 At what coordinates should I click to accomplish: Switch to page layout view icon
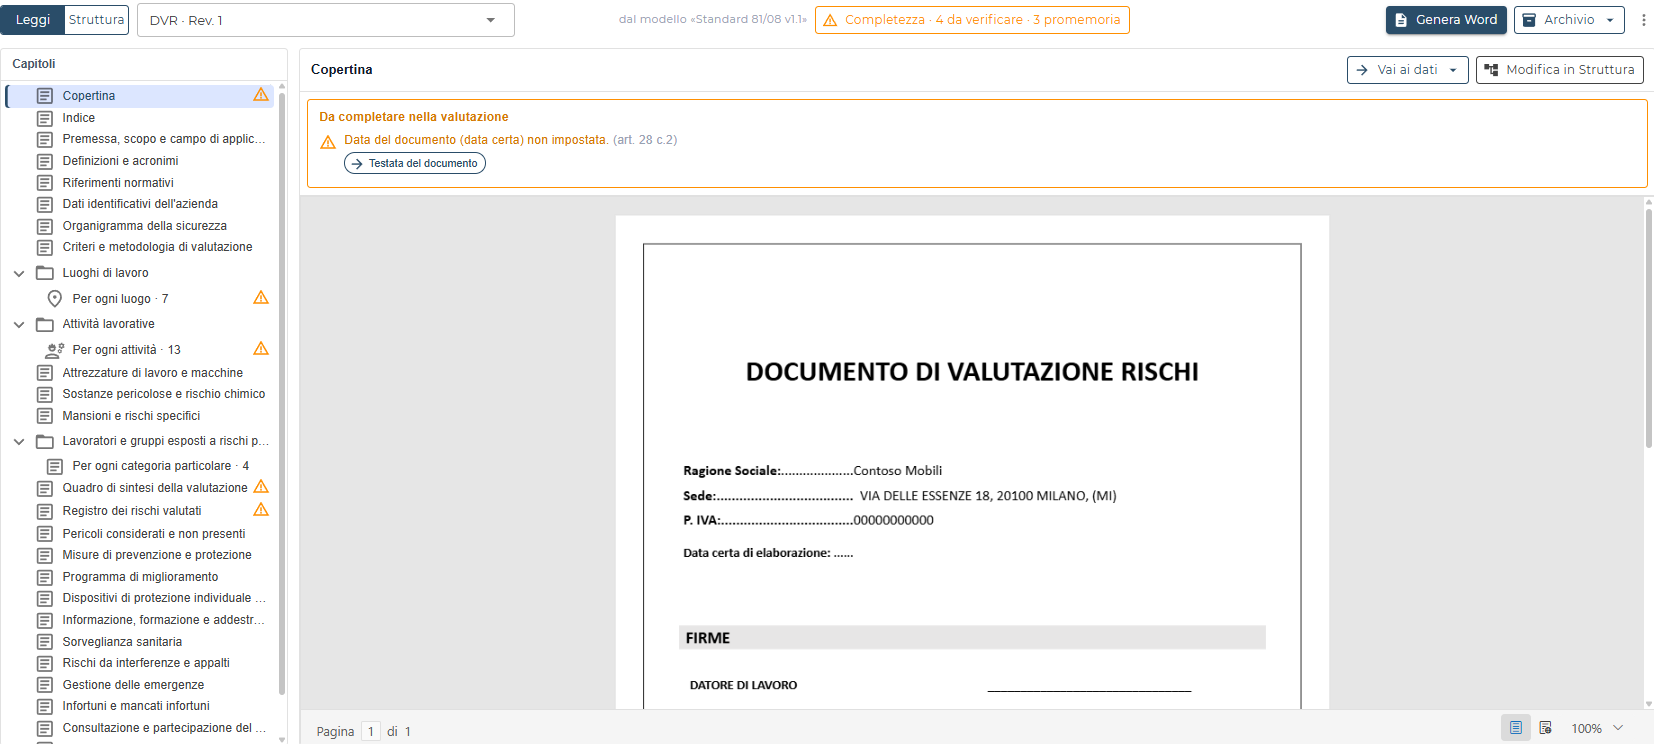pyautogui.click(x=1516, y=728)
